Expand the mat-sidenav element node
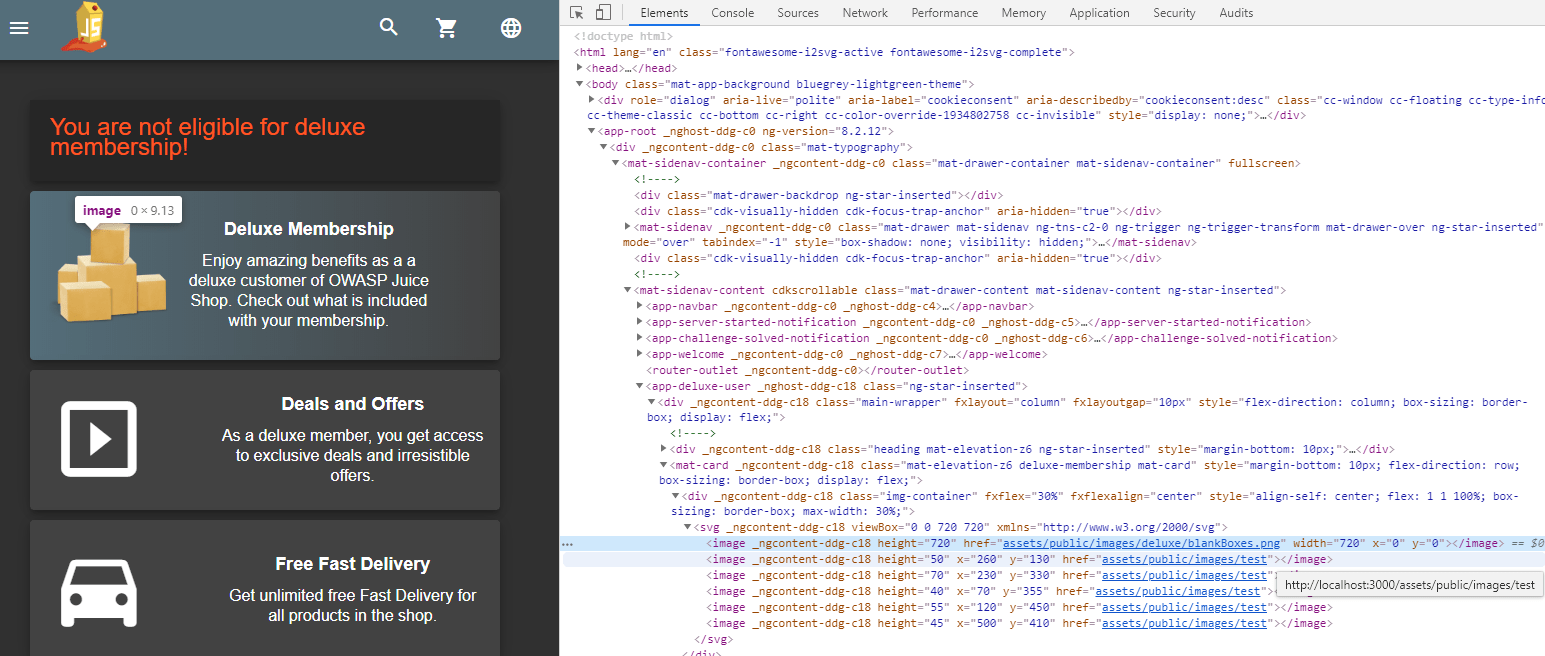Image resolution: width=1545 pixels, height=656 pixels. 628,227
